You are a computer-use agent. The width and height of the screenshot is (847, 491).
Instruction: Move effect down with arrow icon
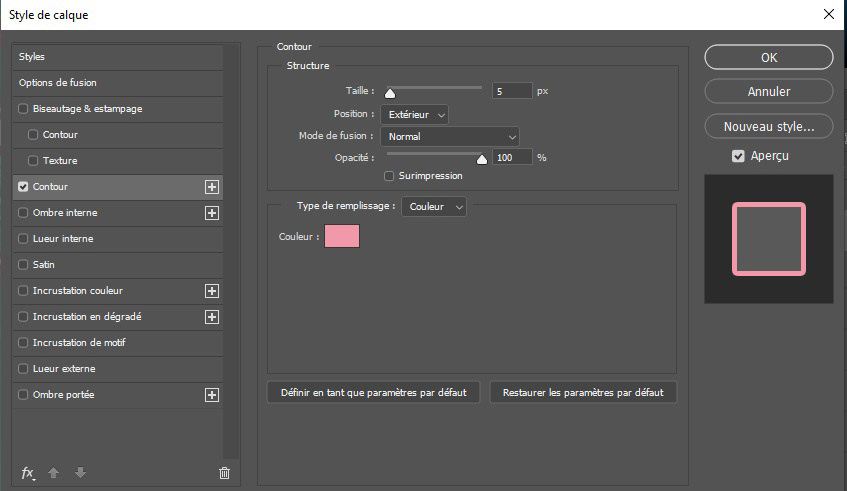click(x=80, y=473)
